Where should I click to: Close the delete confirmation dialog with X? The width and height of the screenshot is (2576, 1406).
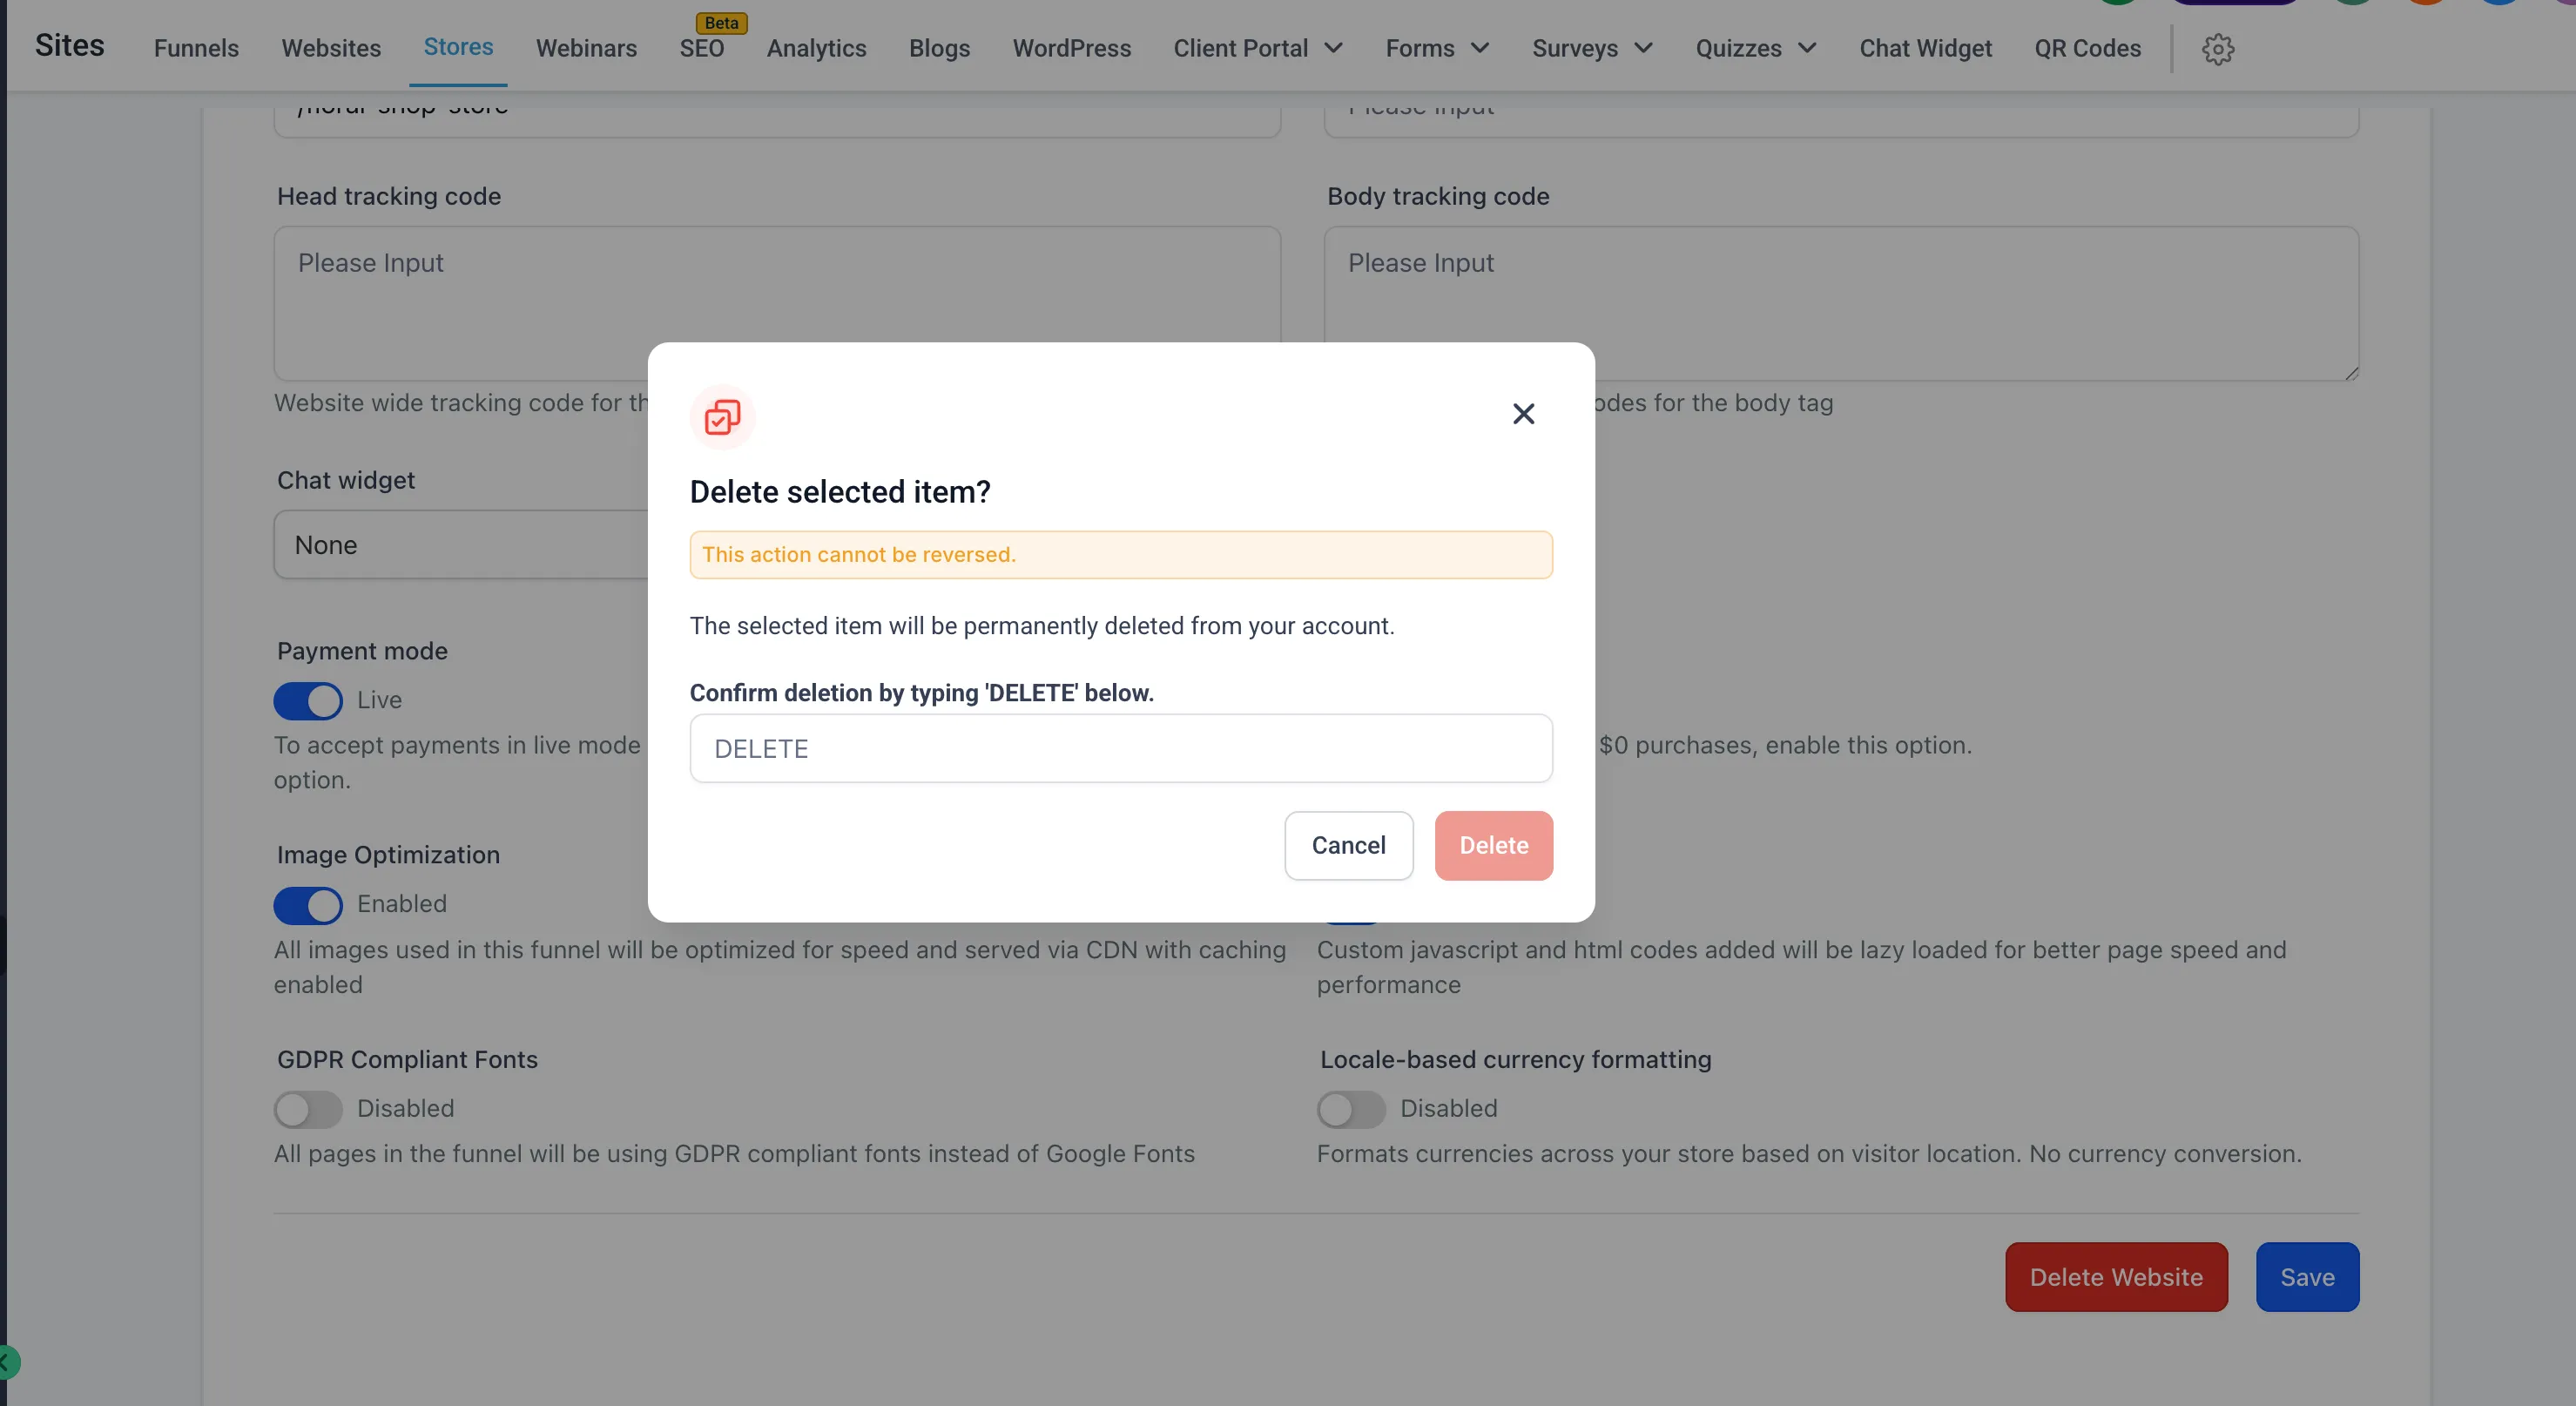tap(1522, 414)
